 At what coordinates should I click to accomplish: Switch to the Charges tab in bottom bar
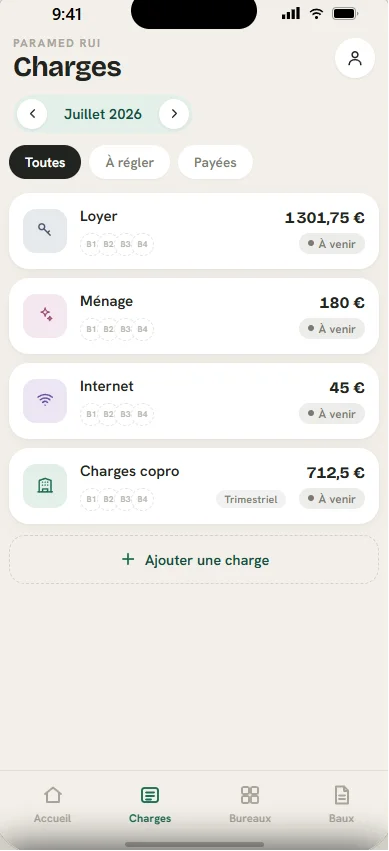coord(150,805)
